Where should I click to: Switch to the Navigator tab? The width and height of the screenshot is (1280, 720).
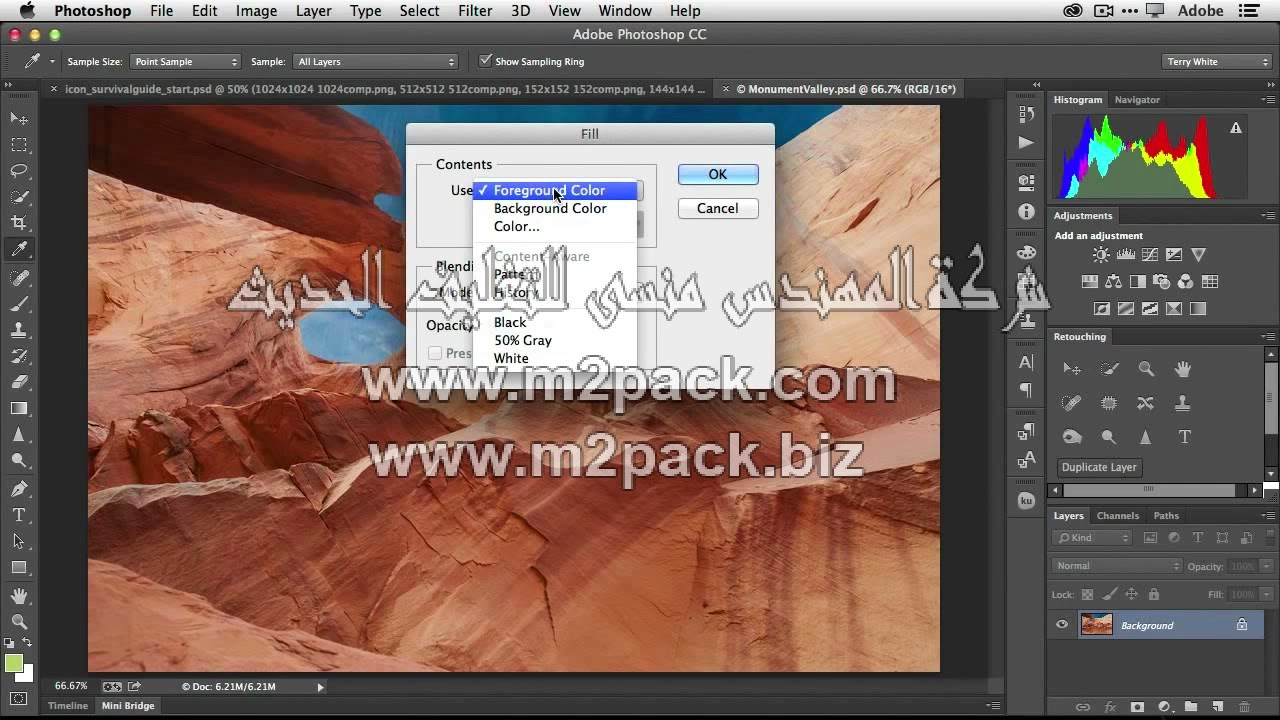point(1137,100)
